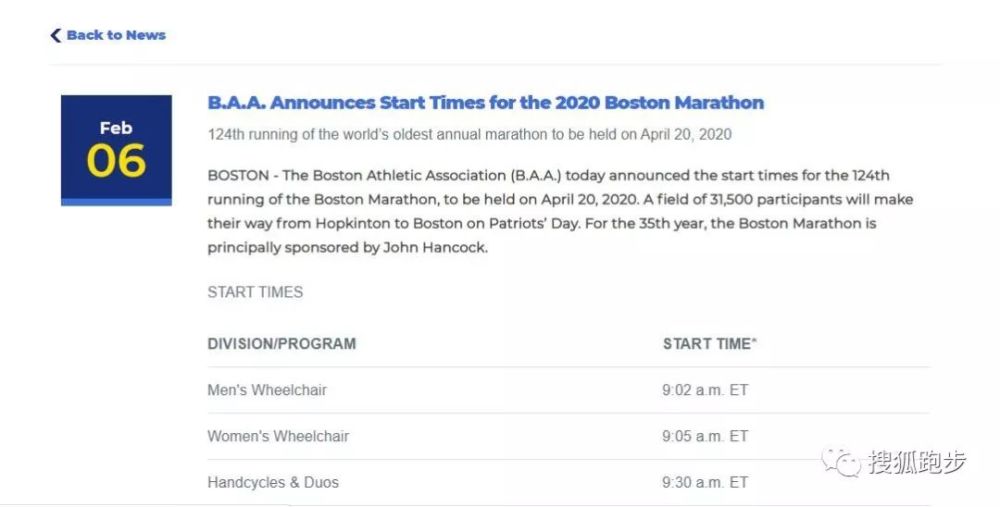Click the Feb 06 date badge
Viewport: 1000px width, 507px height.
tap(116, 150)
